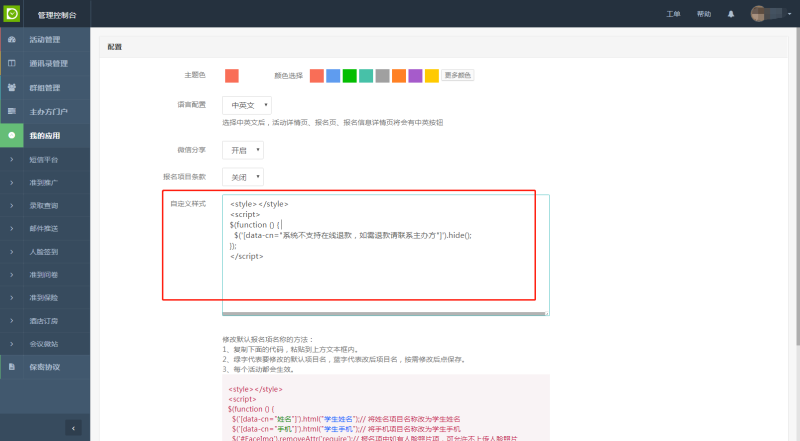Click the user avatar picture
This screenshot has height=441, width=800.
click(759, 13)
